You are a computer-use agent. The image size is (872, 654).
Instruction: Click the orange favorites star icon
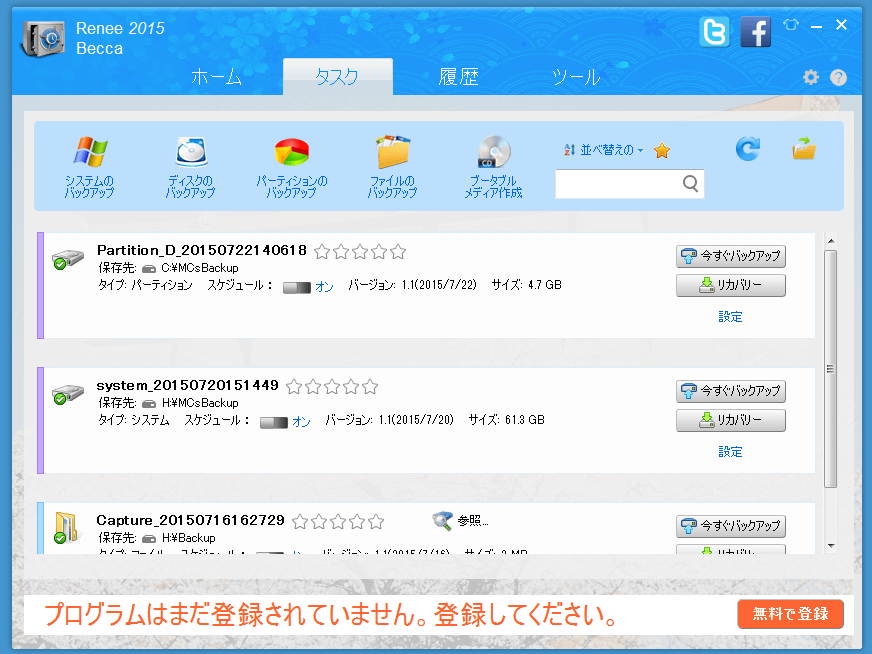click(662, 150)
